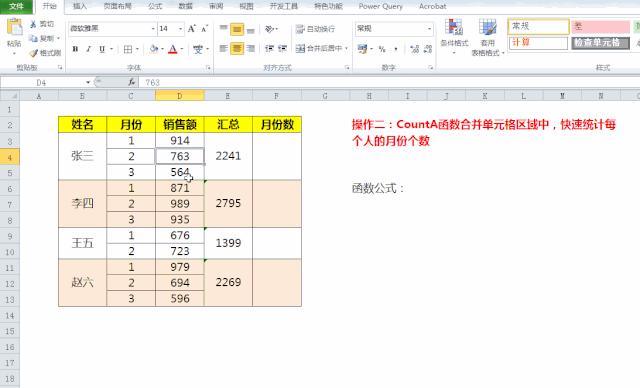Image resolution: width=640 pixels, height=388 pixels.
Task: Apply red font color with the A icon
Action: tap(173, 49)
